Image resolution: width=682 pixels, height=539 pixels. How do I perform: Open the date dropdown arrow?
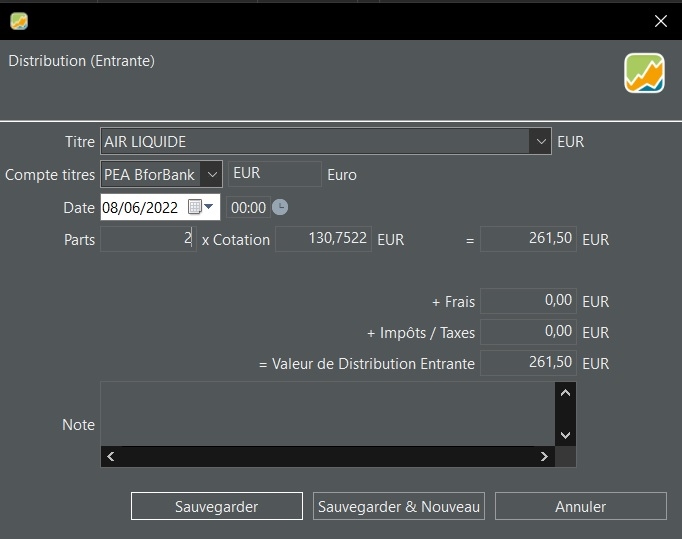(x=209, y=207)
